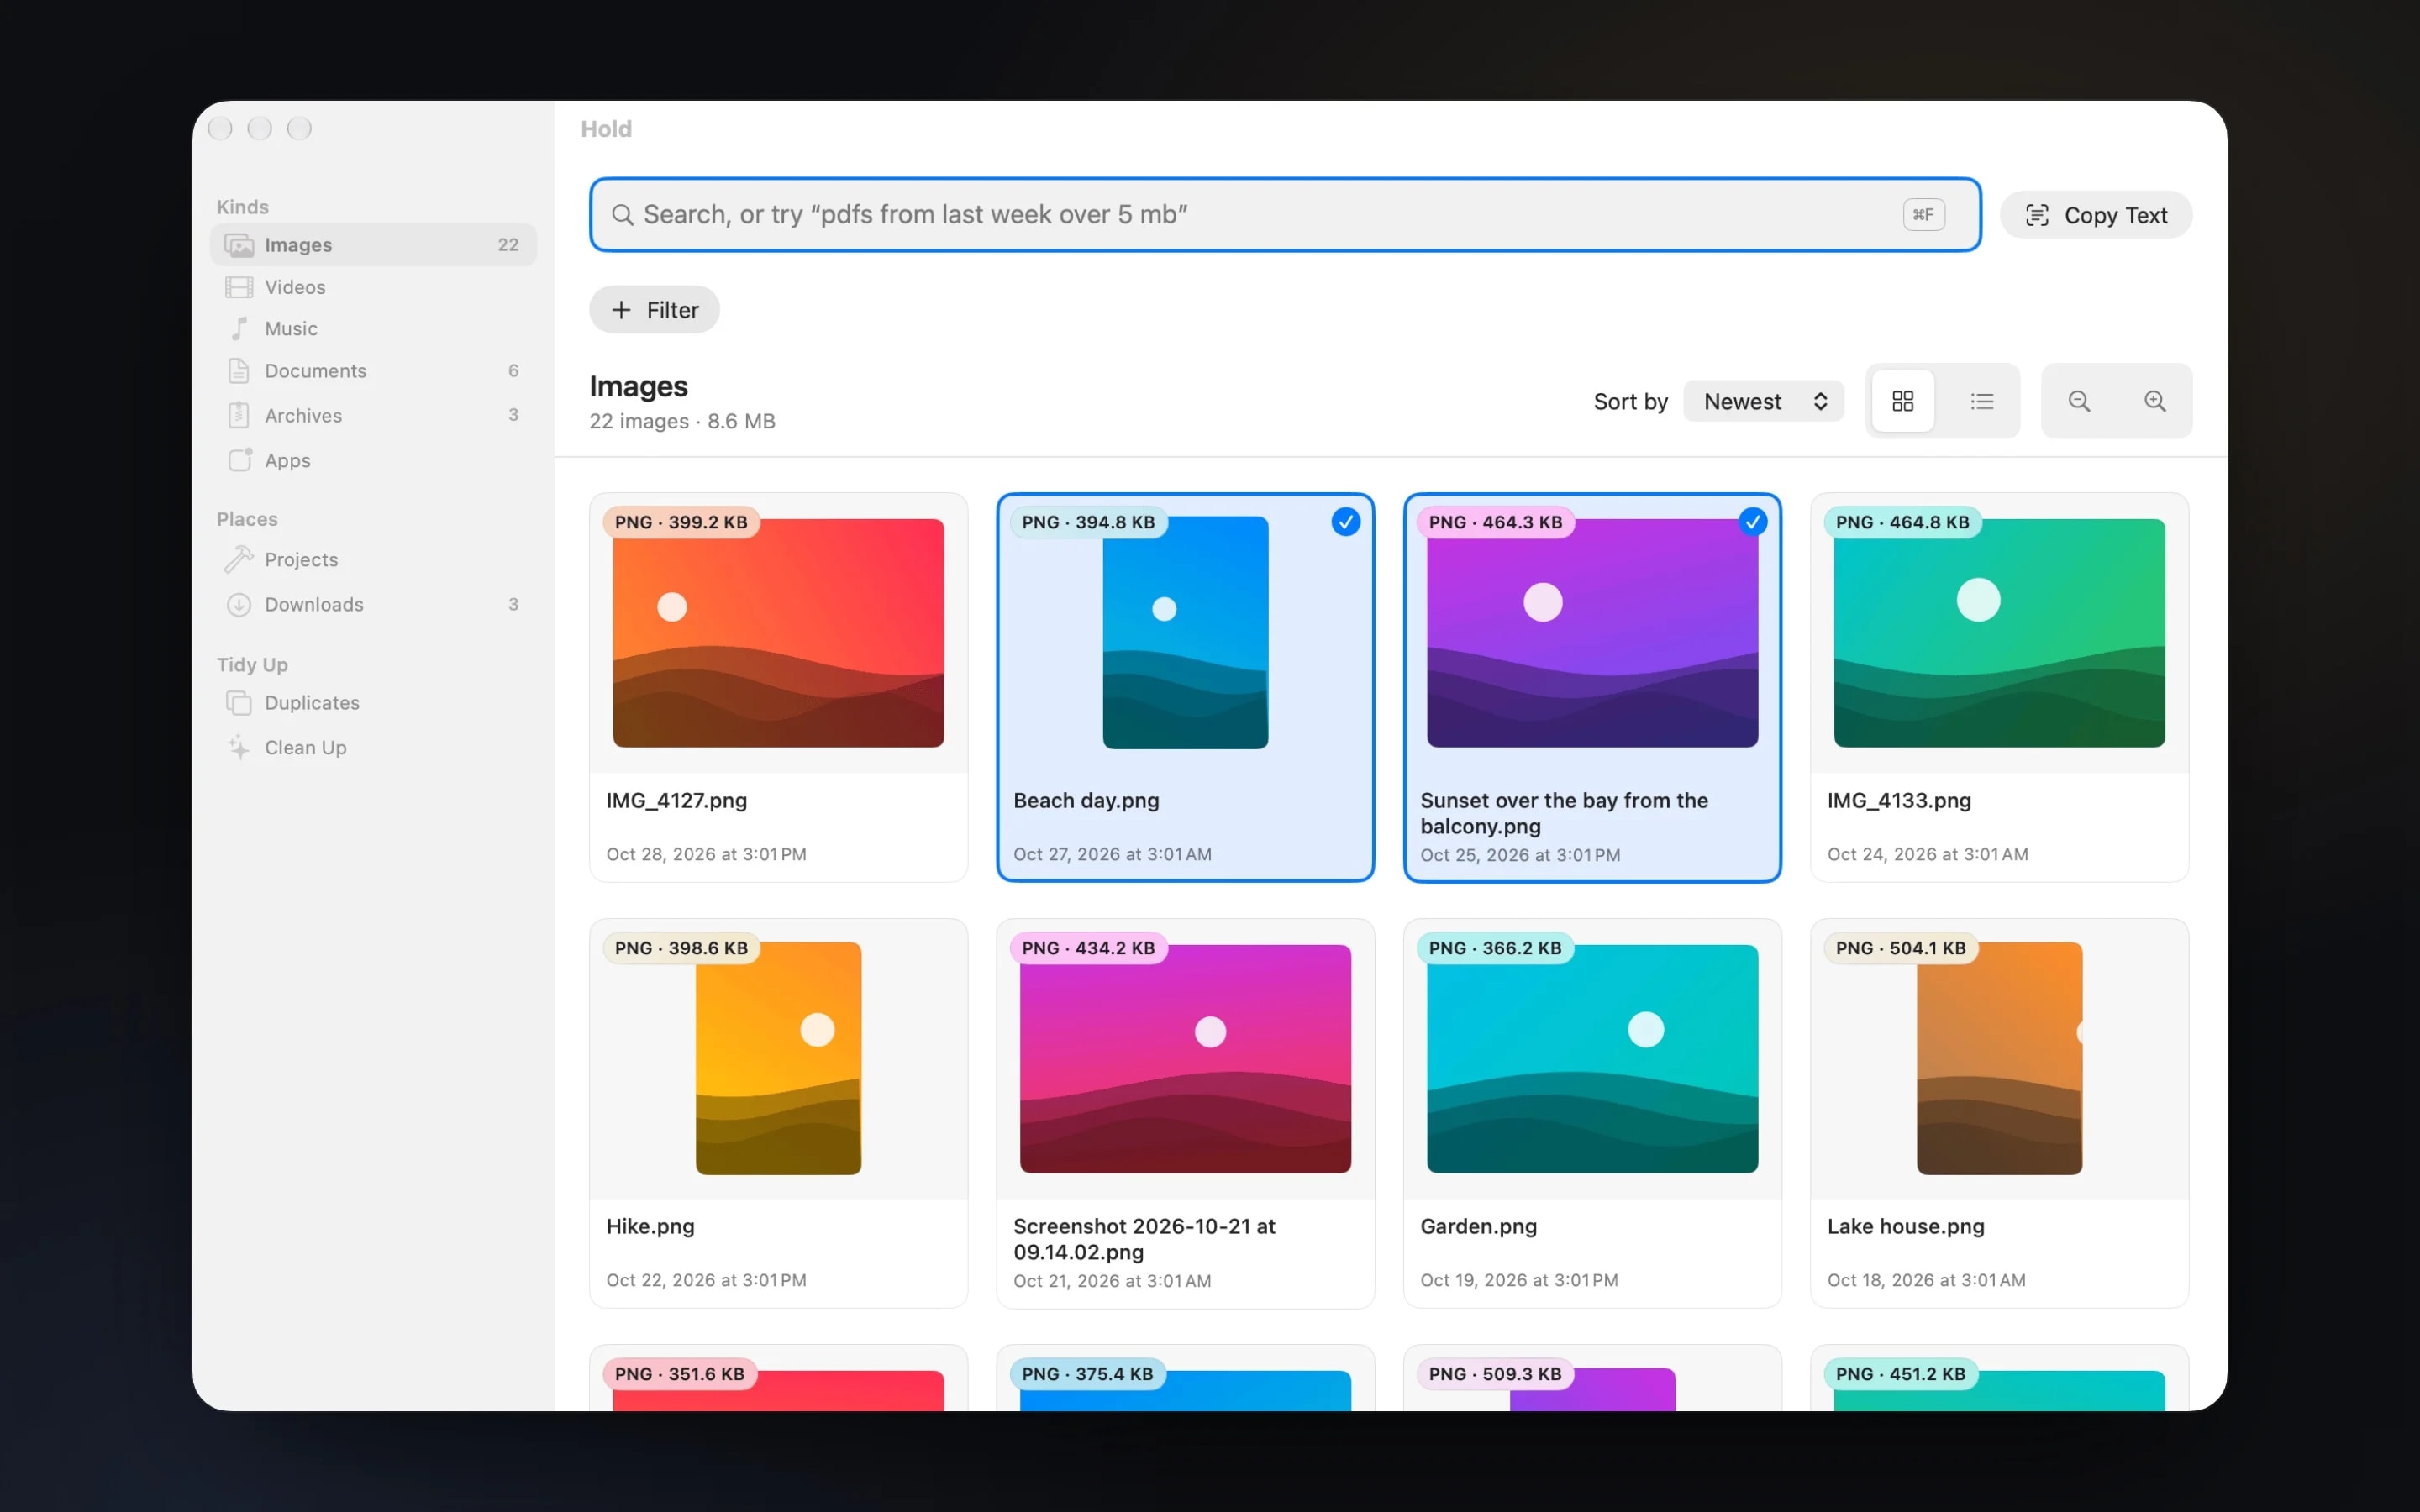Viewport: 2420px width, 1512px height.
Task: Click the PNG · 504.1 KB badge
Action: click(x=1900, y=948)
